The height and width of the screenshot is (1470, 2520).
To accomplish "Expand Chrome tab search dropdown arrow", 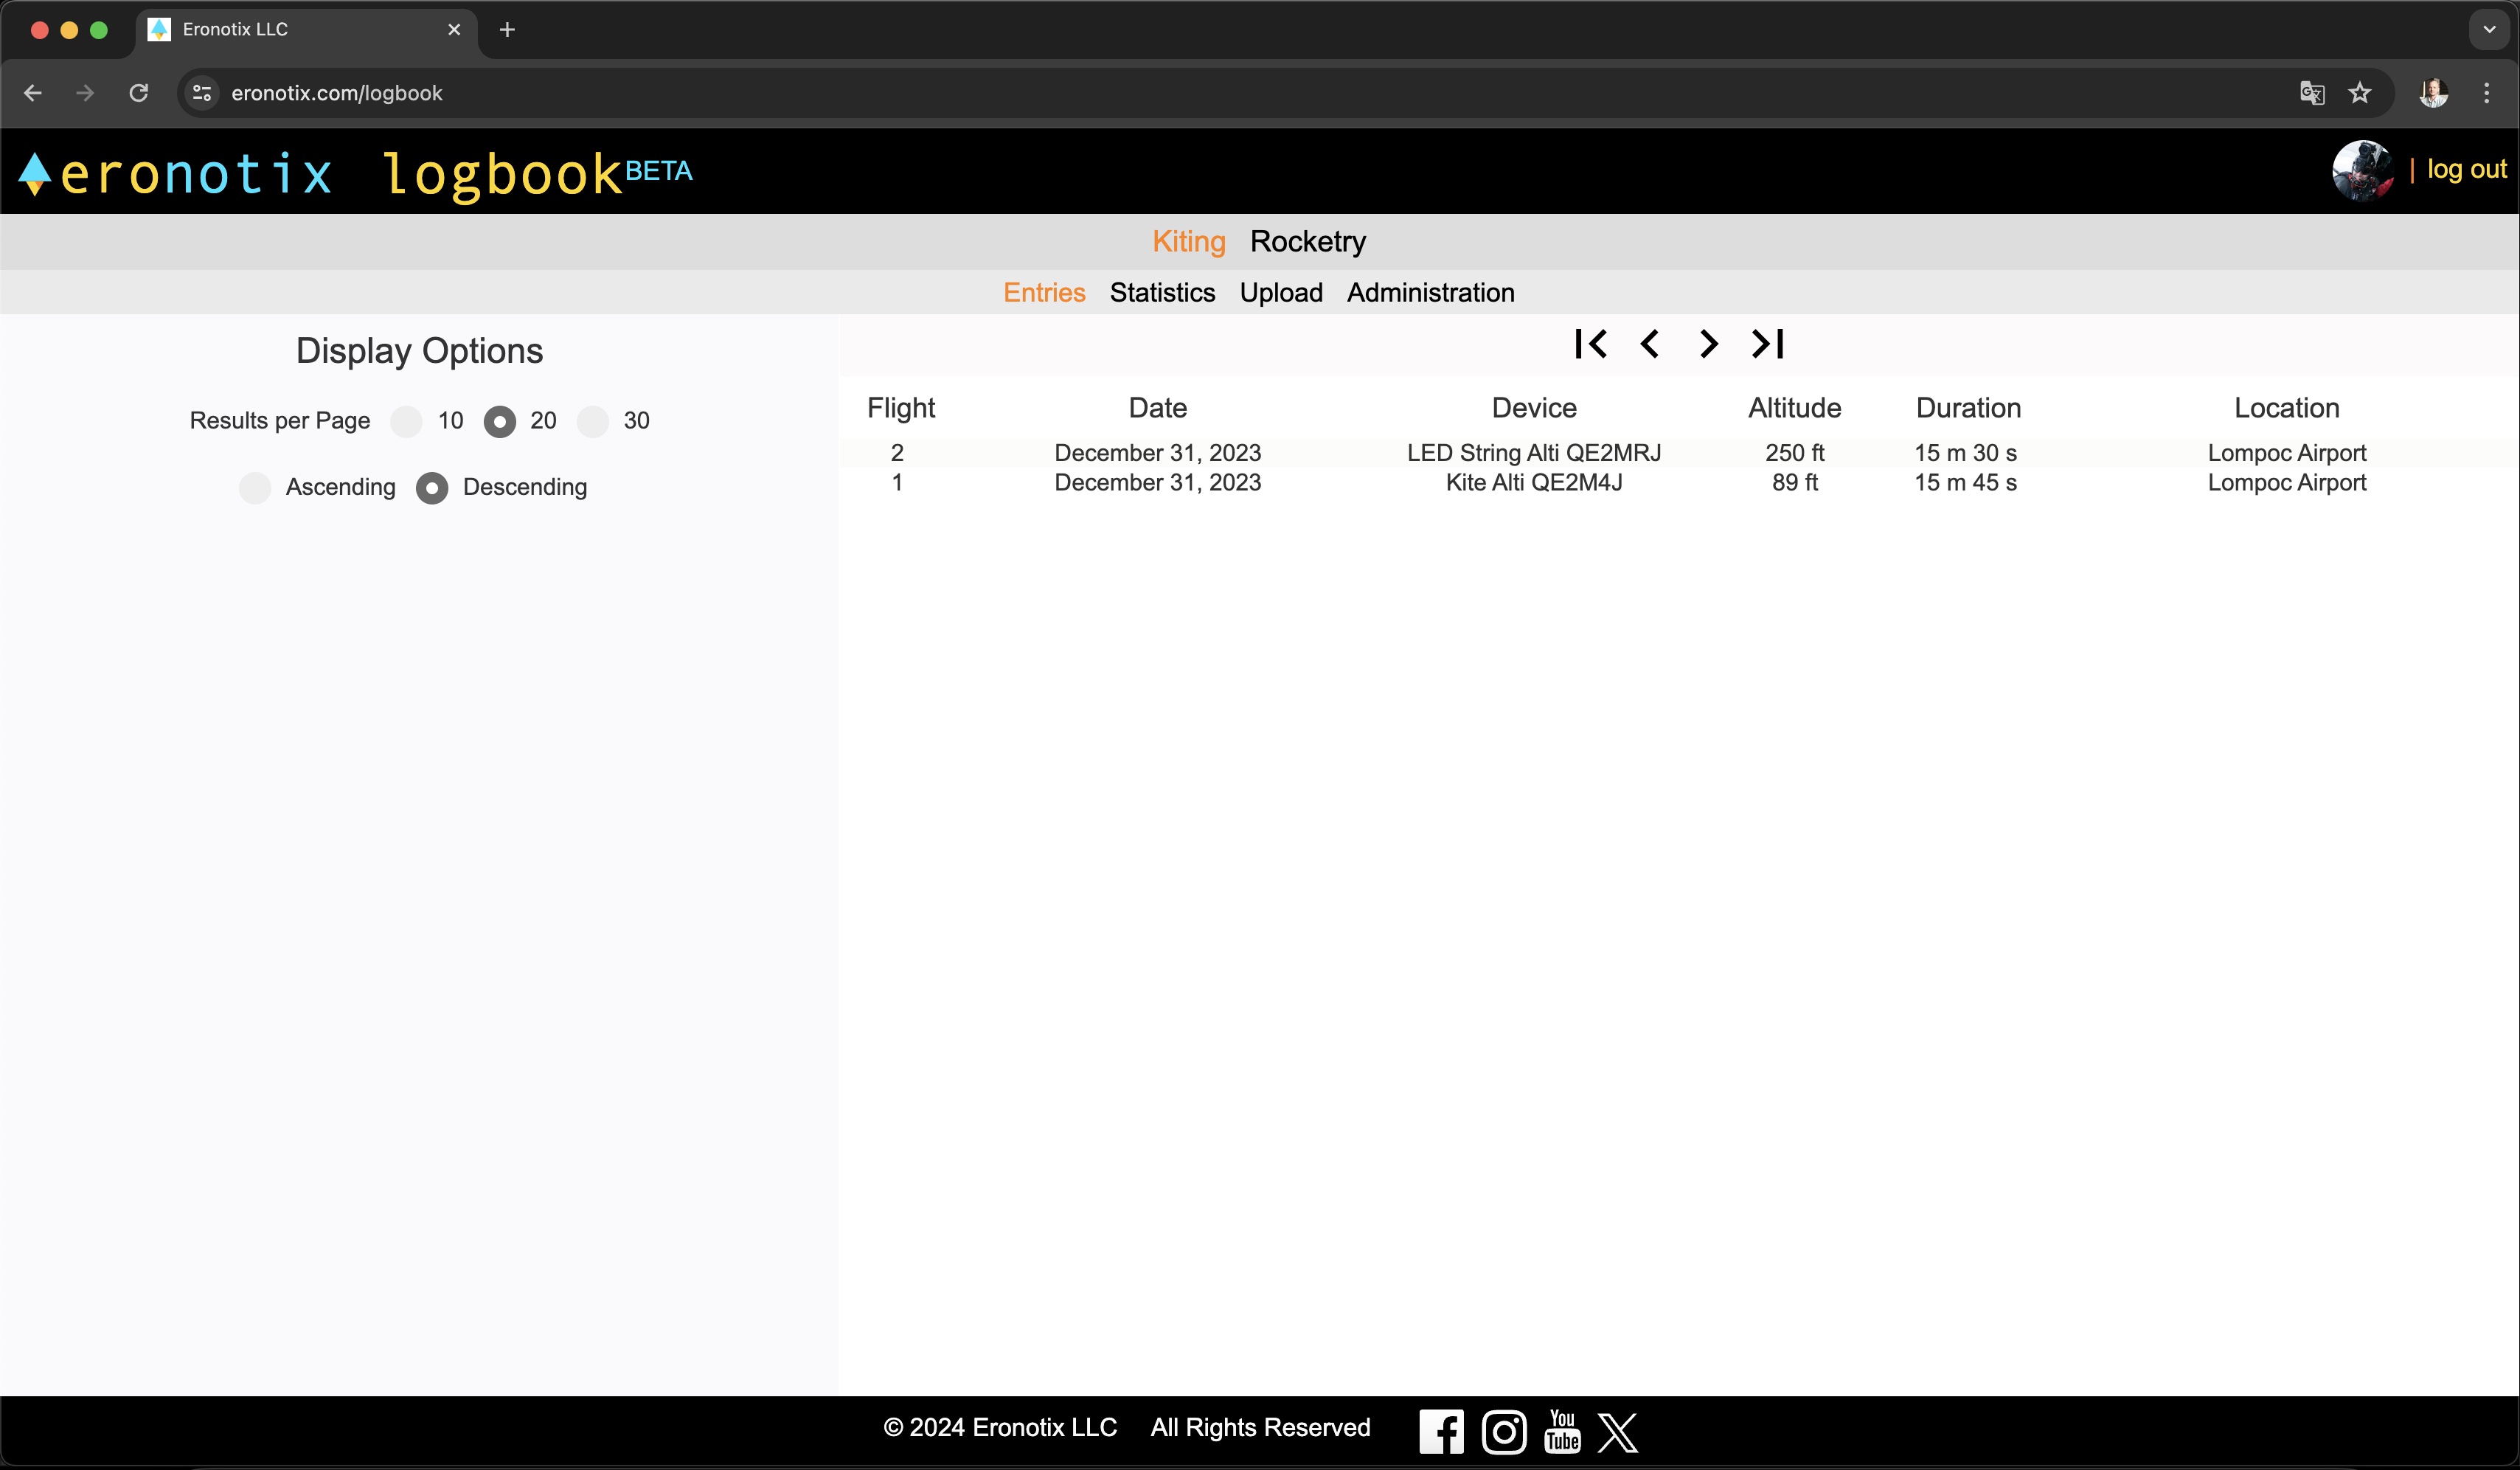I will (2489, 30).
